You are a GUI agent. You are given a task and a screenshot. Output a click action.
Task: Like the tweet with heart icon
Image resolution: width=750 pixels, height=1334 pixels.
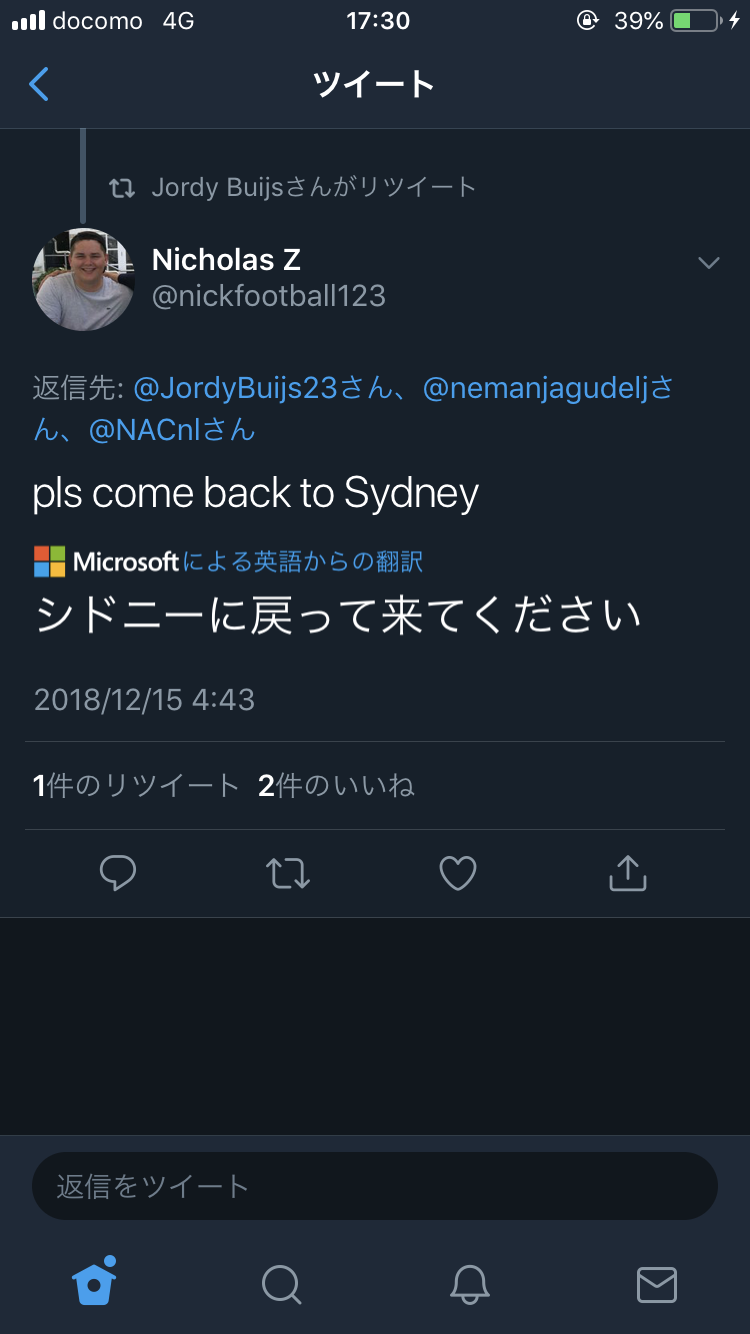pyautogui.click(x=458, y=873)
